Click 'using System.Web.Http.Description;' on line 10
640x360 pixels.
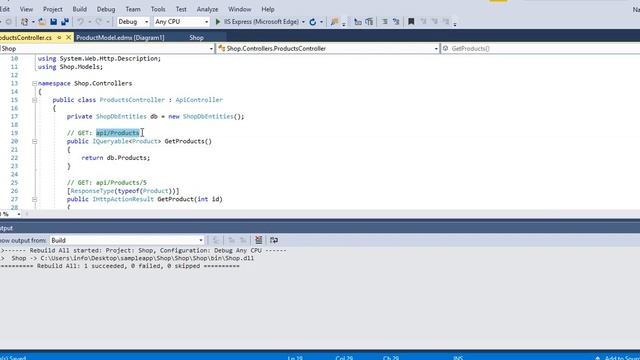(x=99, y=58)
